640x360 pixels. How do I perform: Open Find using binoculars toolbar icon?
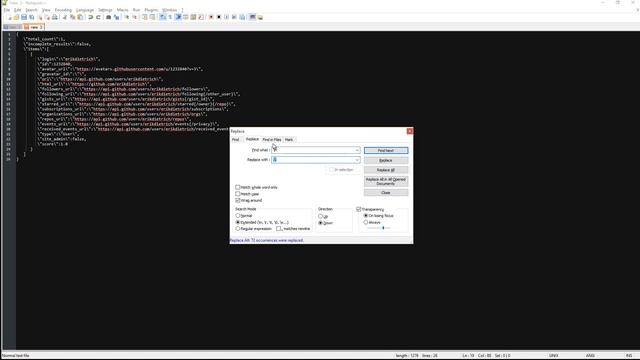pos(108,17)
